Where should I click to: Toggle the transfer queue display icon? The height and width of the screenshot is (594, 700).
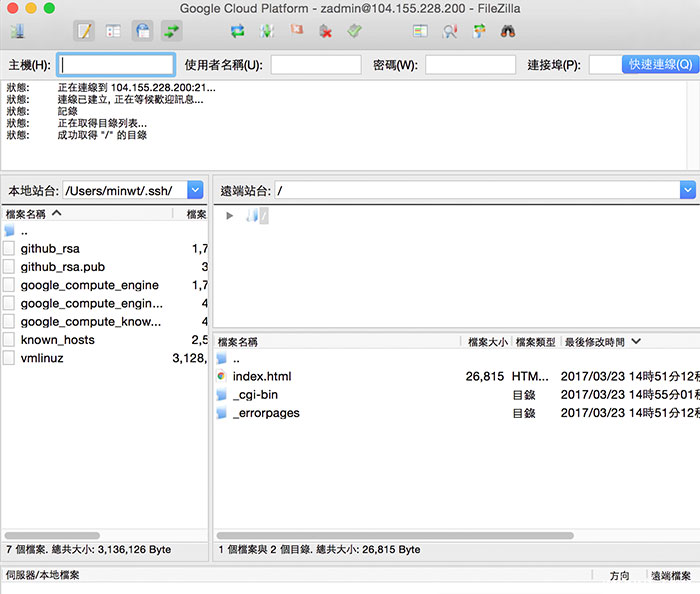click(172, 31)
